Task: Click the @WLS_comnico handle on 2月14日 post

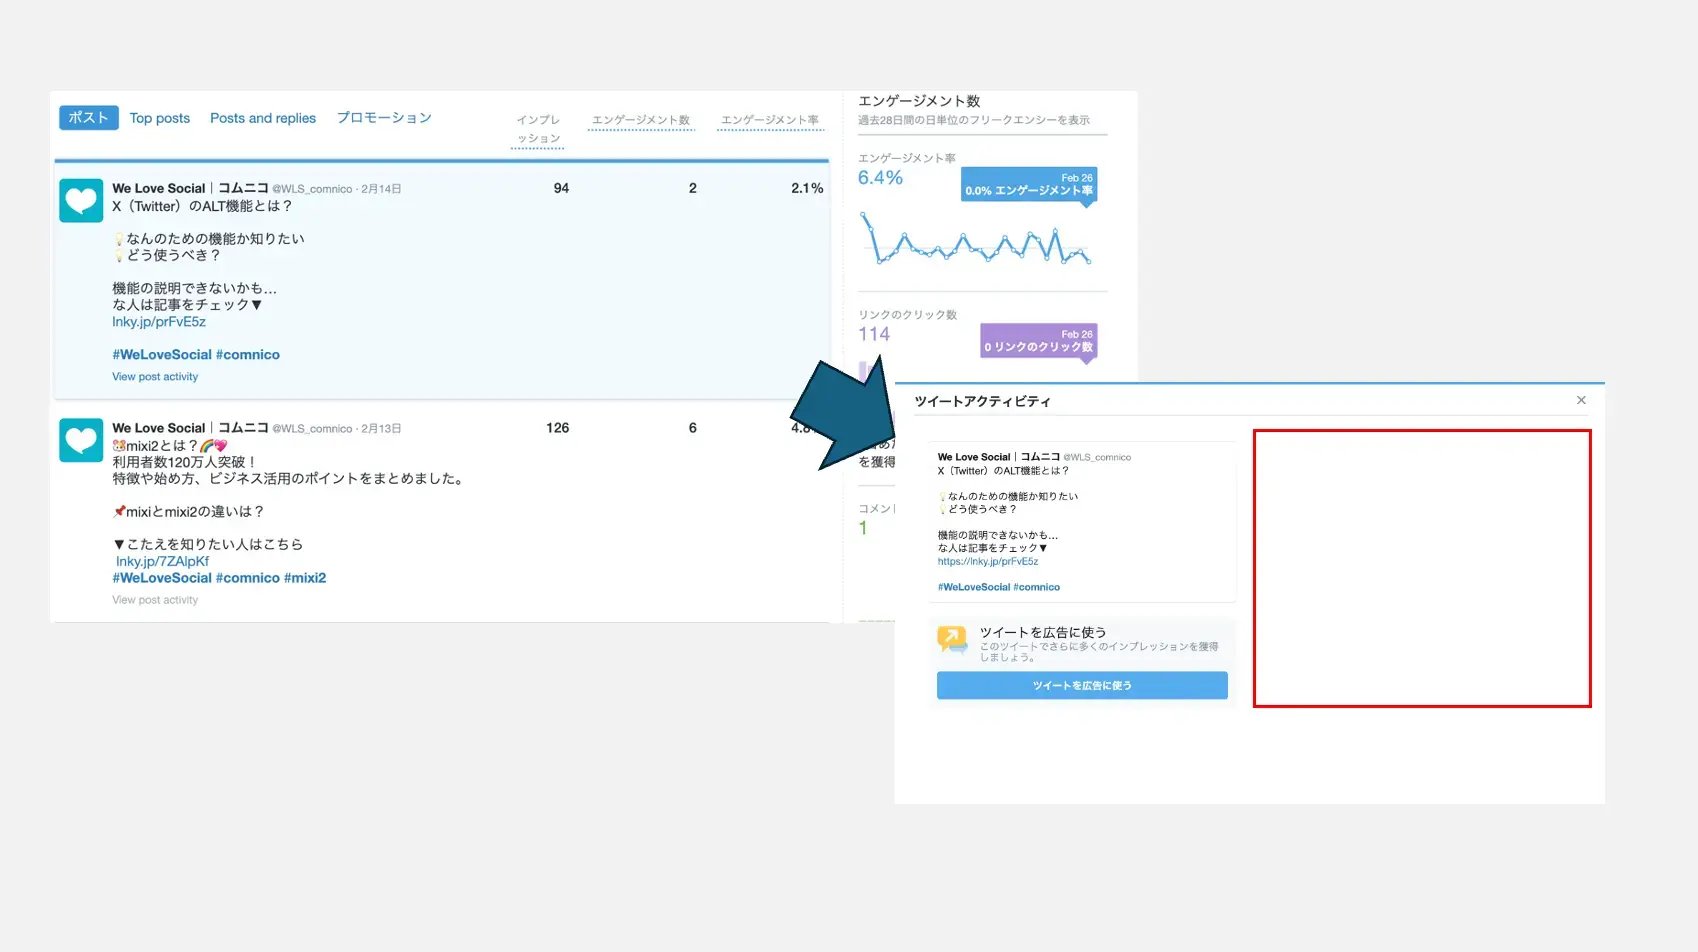Action: pyautogui.click(x=312, y=189)
